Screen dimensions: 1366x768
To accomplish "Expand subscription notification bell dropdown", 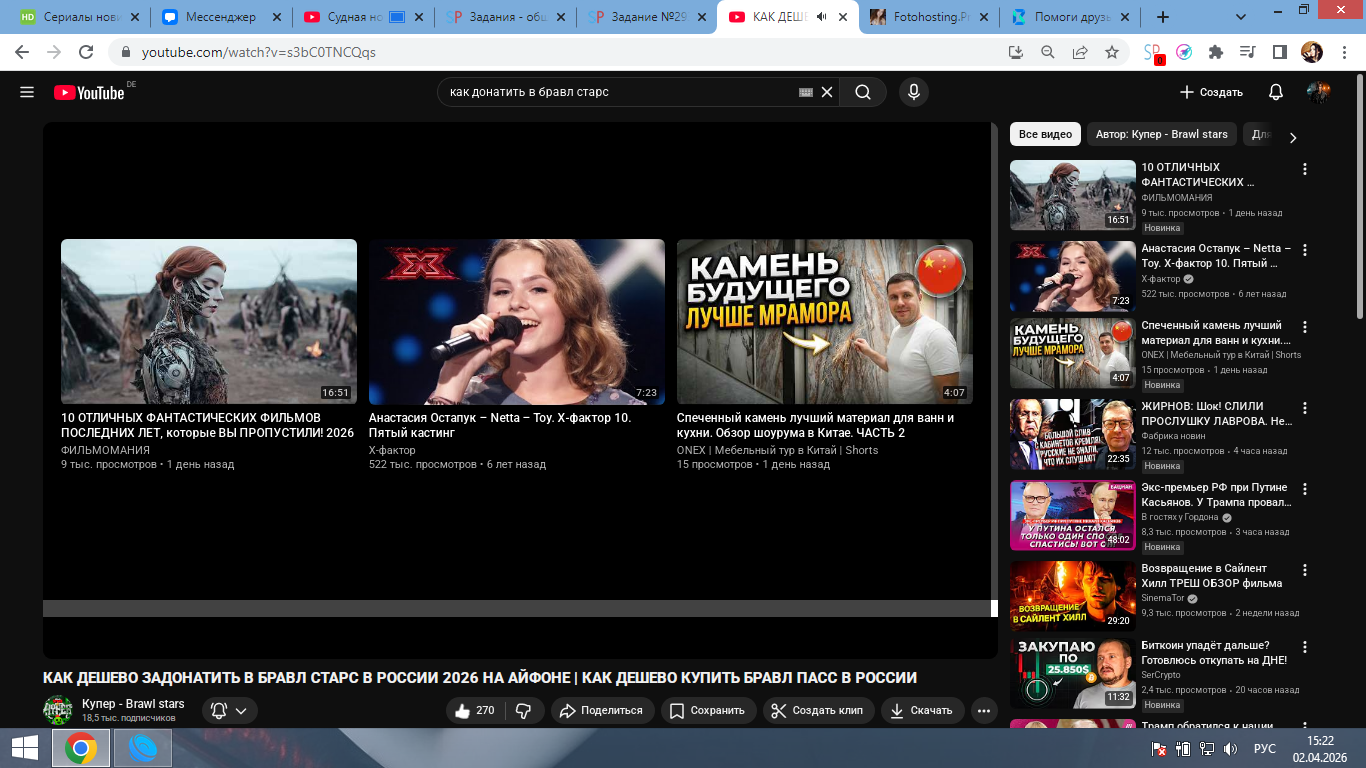I will coord(230,711).
